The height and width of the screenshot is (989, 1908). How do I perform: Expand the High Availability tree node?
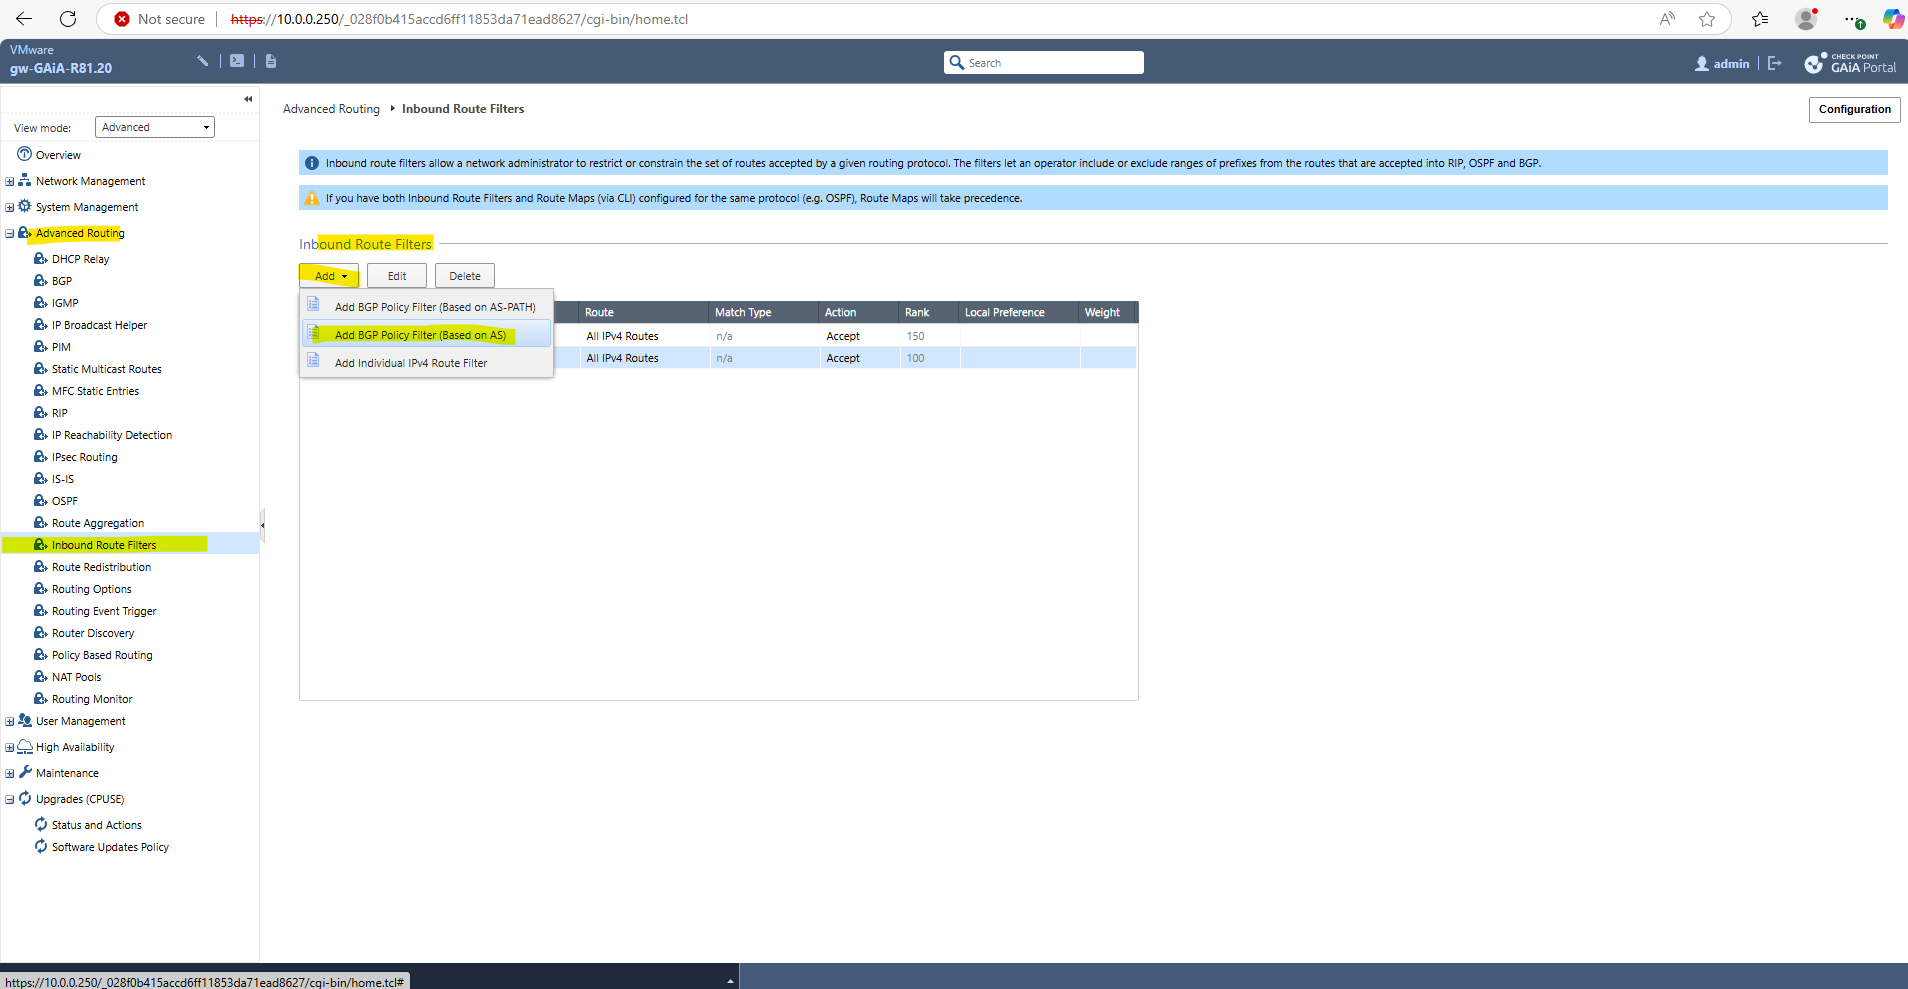click(x=10, y=748)
